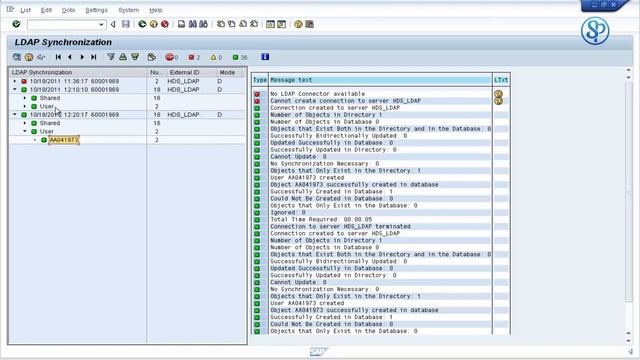Expand the 11:36:17 log entry
Screen dimensions: 640x360
click(x=15, y=81)
